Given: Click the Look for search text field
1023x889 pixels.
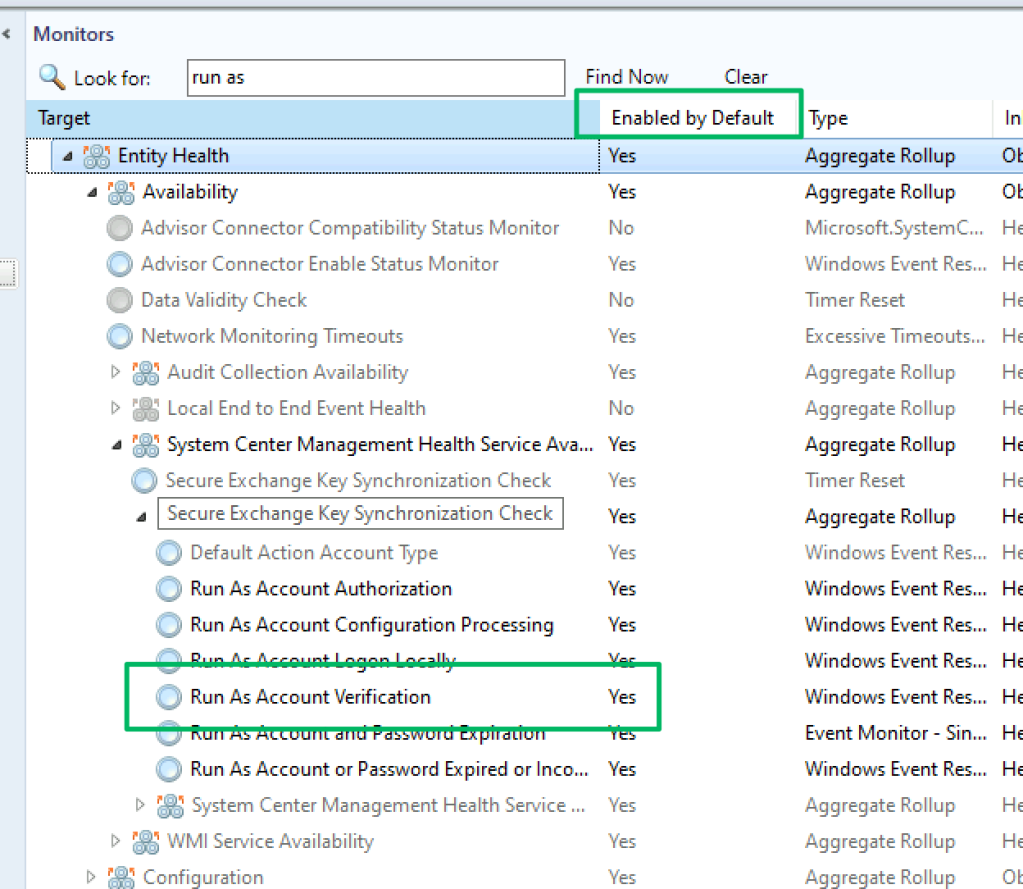Looking at the screenshot, I should pyautogui.click(x=376, y=77).
